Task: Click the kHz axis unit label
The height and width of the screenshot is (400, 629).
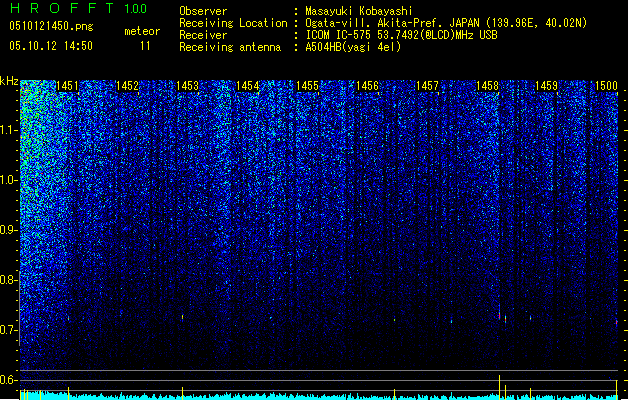Action: pos(9,81)
